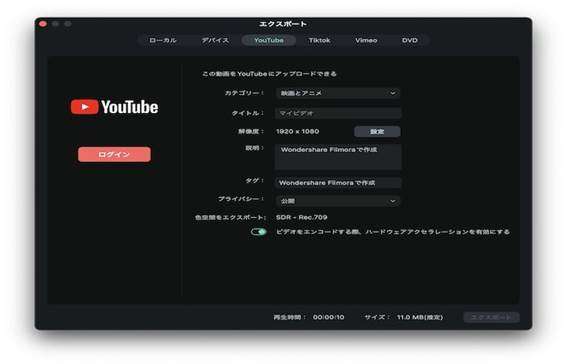The width and height of the screenshot is (567, 364).
Task: Switch to the ローカル tab
Action: 162,40
